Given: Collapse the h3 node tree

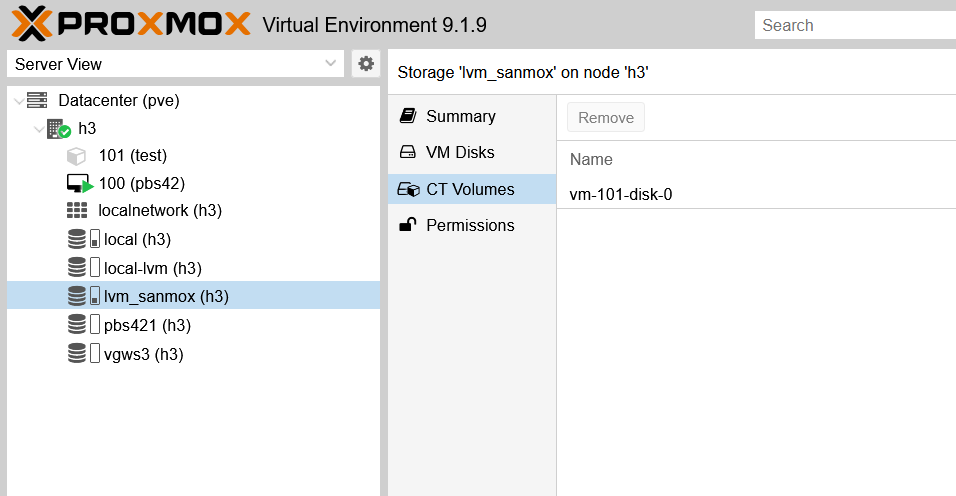Looking at the screenshot, I should [x=39, y=129].
